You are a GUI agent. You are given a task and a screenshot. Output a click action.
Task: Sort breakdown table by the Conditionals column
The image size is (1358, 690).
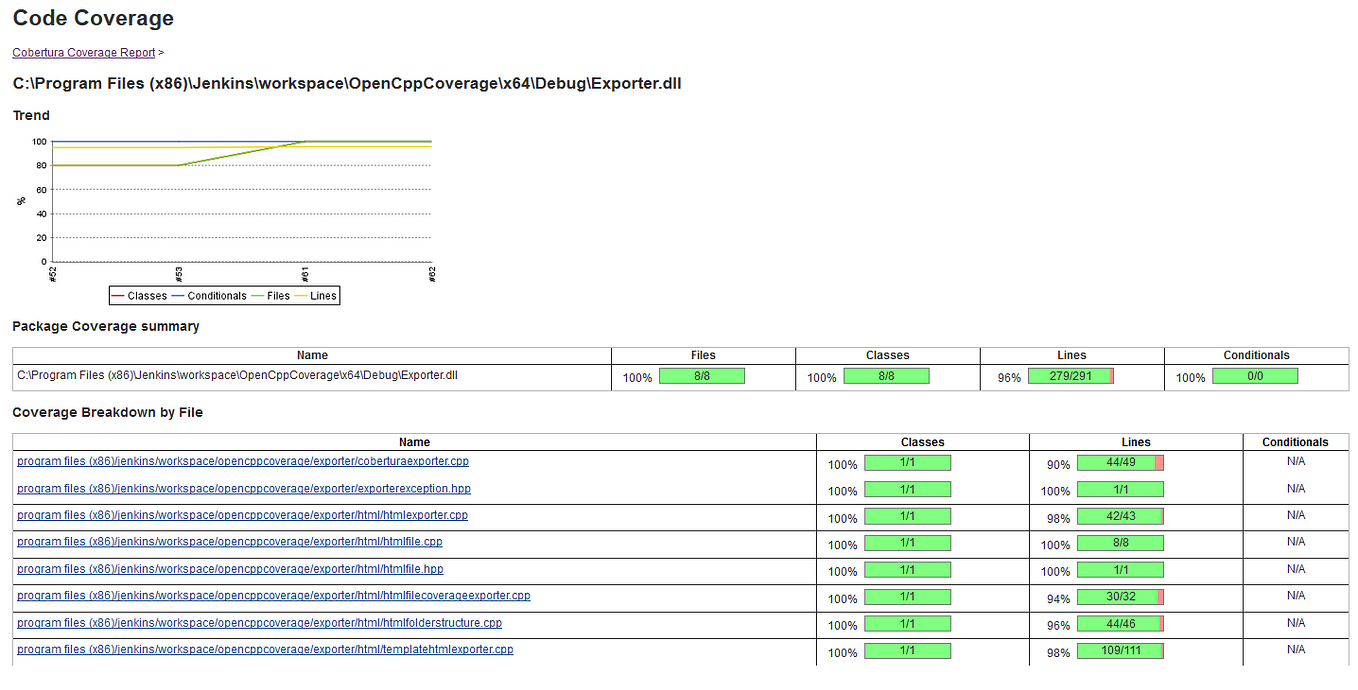(1294, 441)
